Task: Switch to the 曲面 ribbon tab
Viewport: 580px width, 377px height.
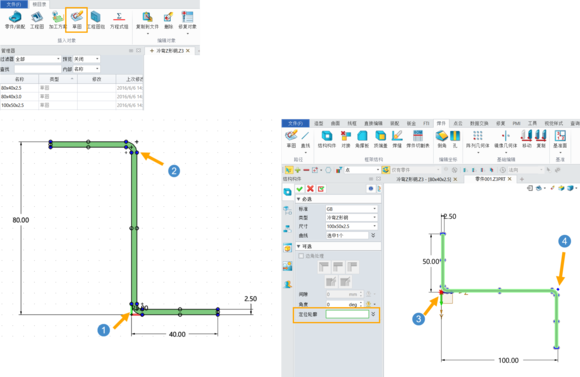Action: click(x=335, y=123)
